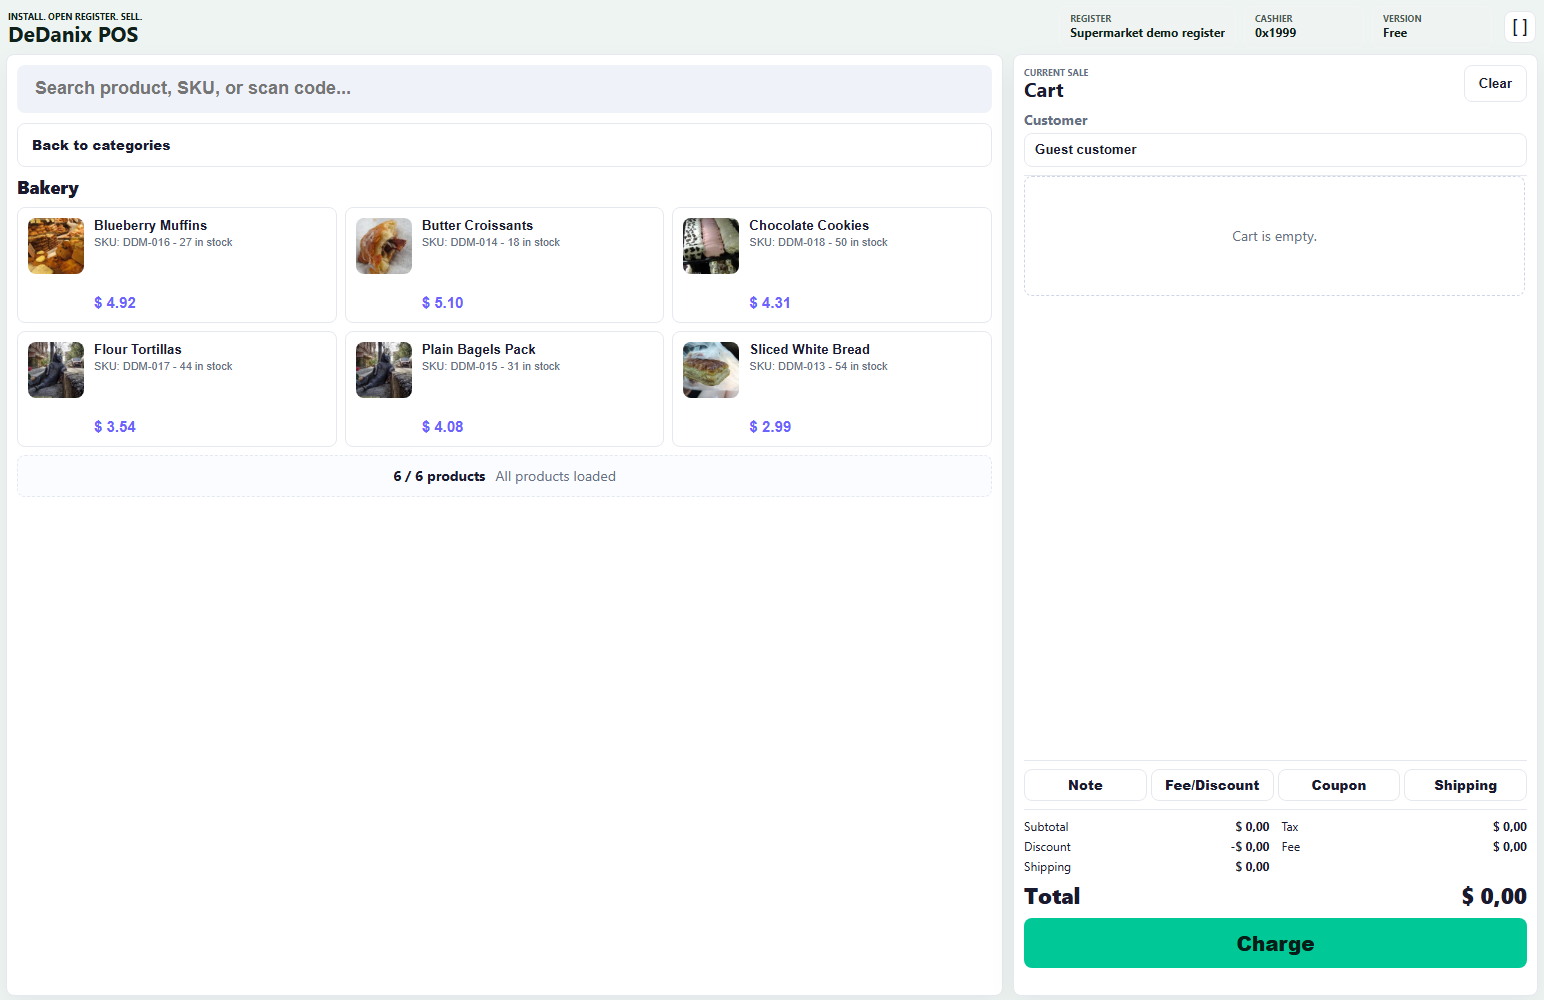The height and width of the screenshot is (1000, 1544).
Task: Click the Fee label in totals
Action: pos(1291,847)
